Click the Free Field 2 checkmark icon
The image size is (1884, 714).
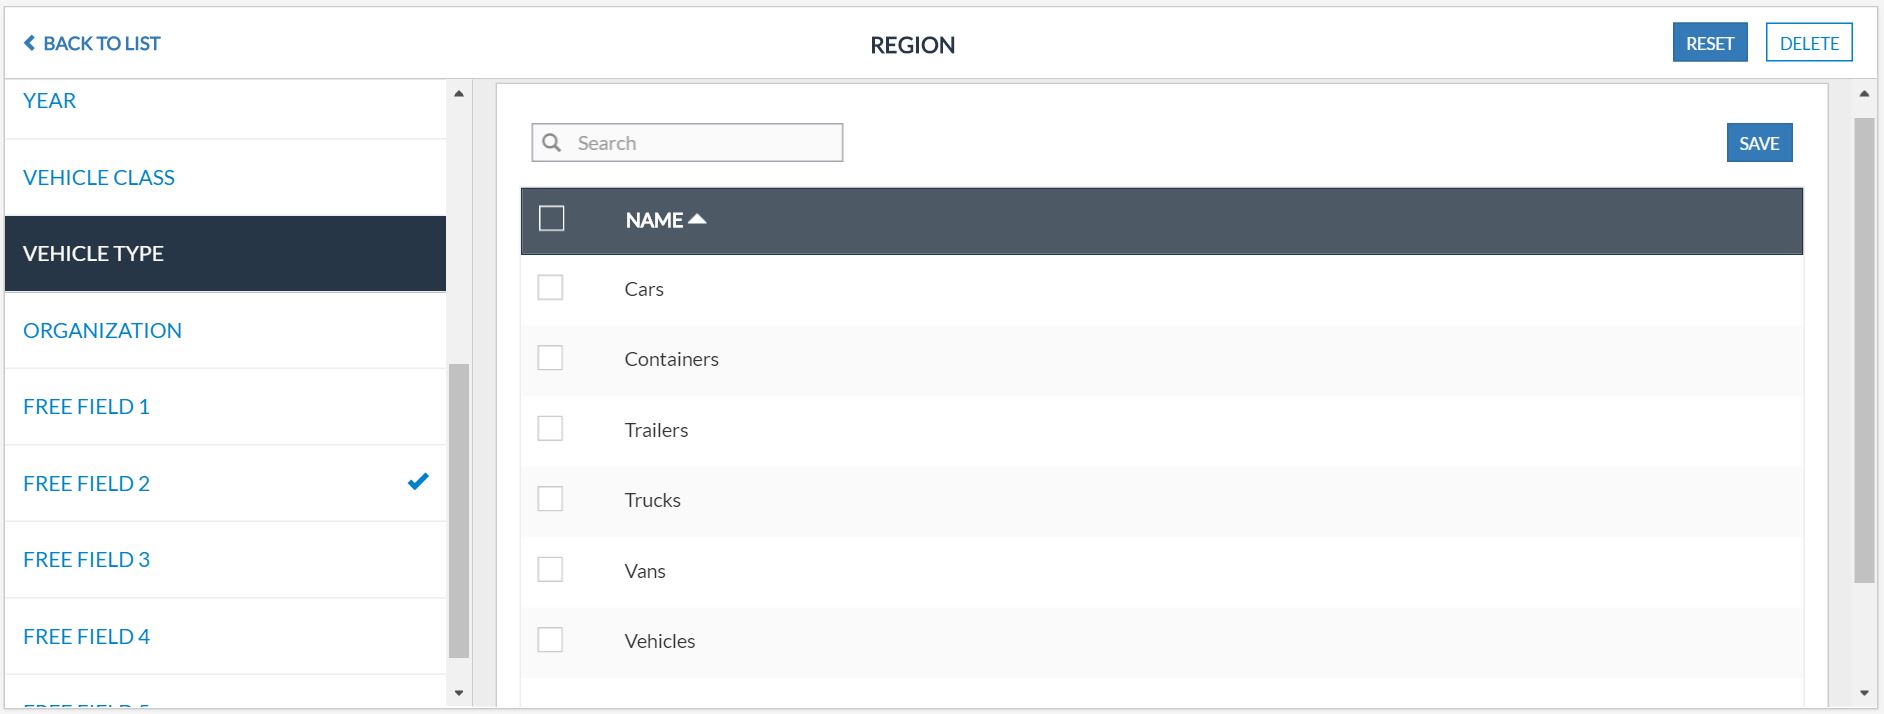point(418,482)
